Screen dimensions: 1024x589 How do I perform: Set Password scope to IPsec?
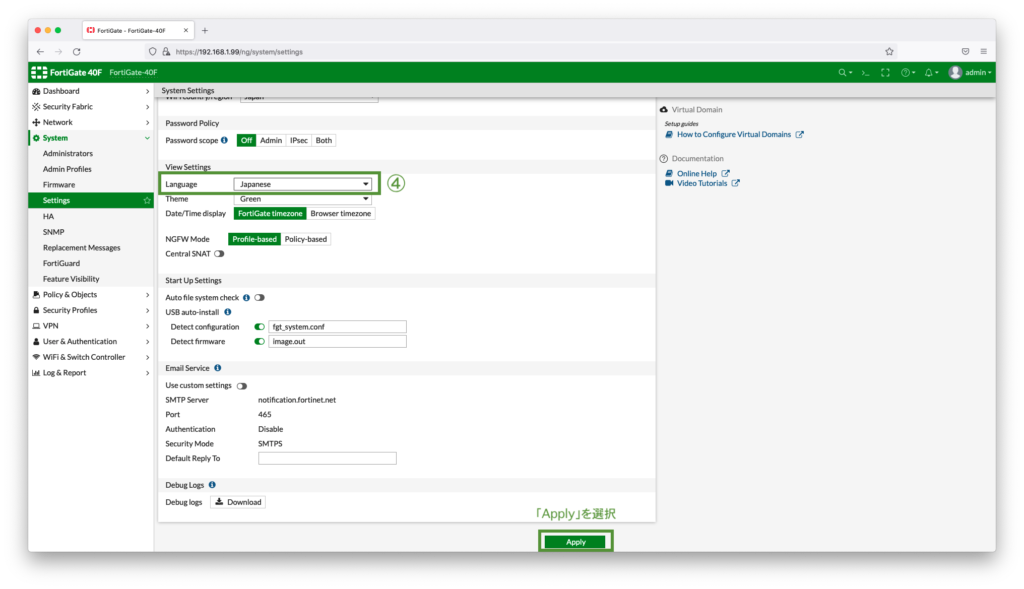(298, 140)
